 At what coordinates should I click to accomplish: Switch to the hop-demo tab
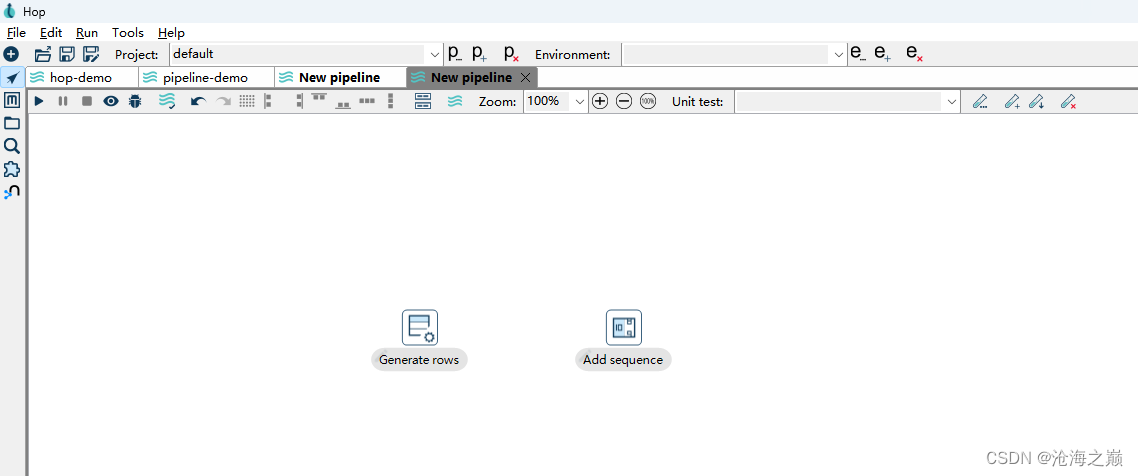coord(82,78)
